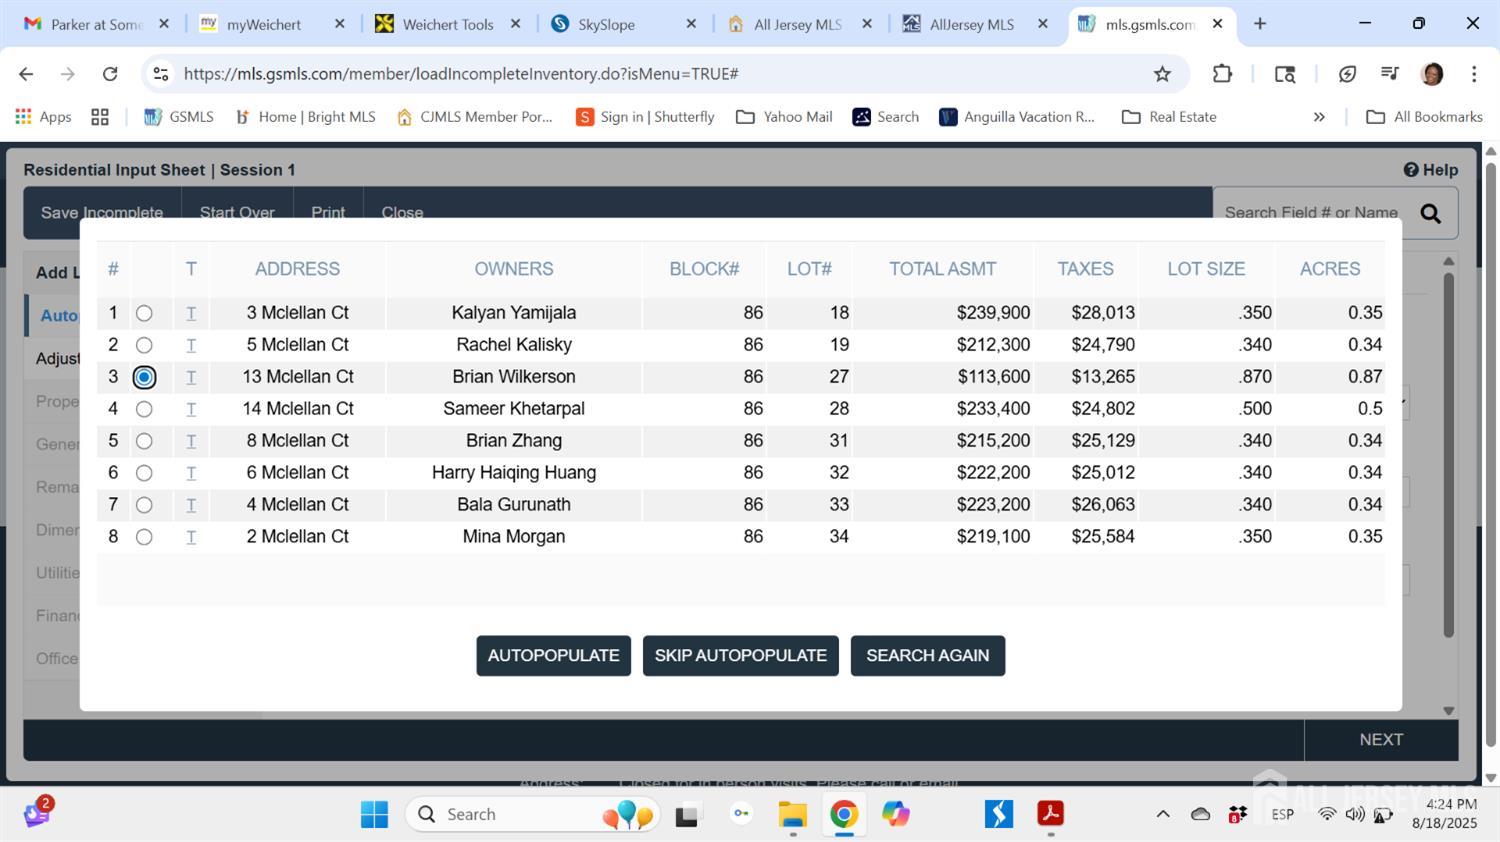Image resolution: width=1500 pixels, height=842 pixels.
Task: Click the magnifier icon in field search
Action: click(1430, 213)
